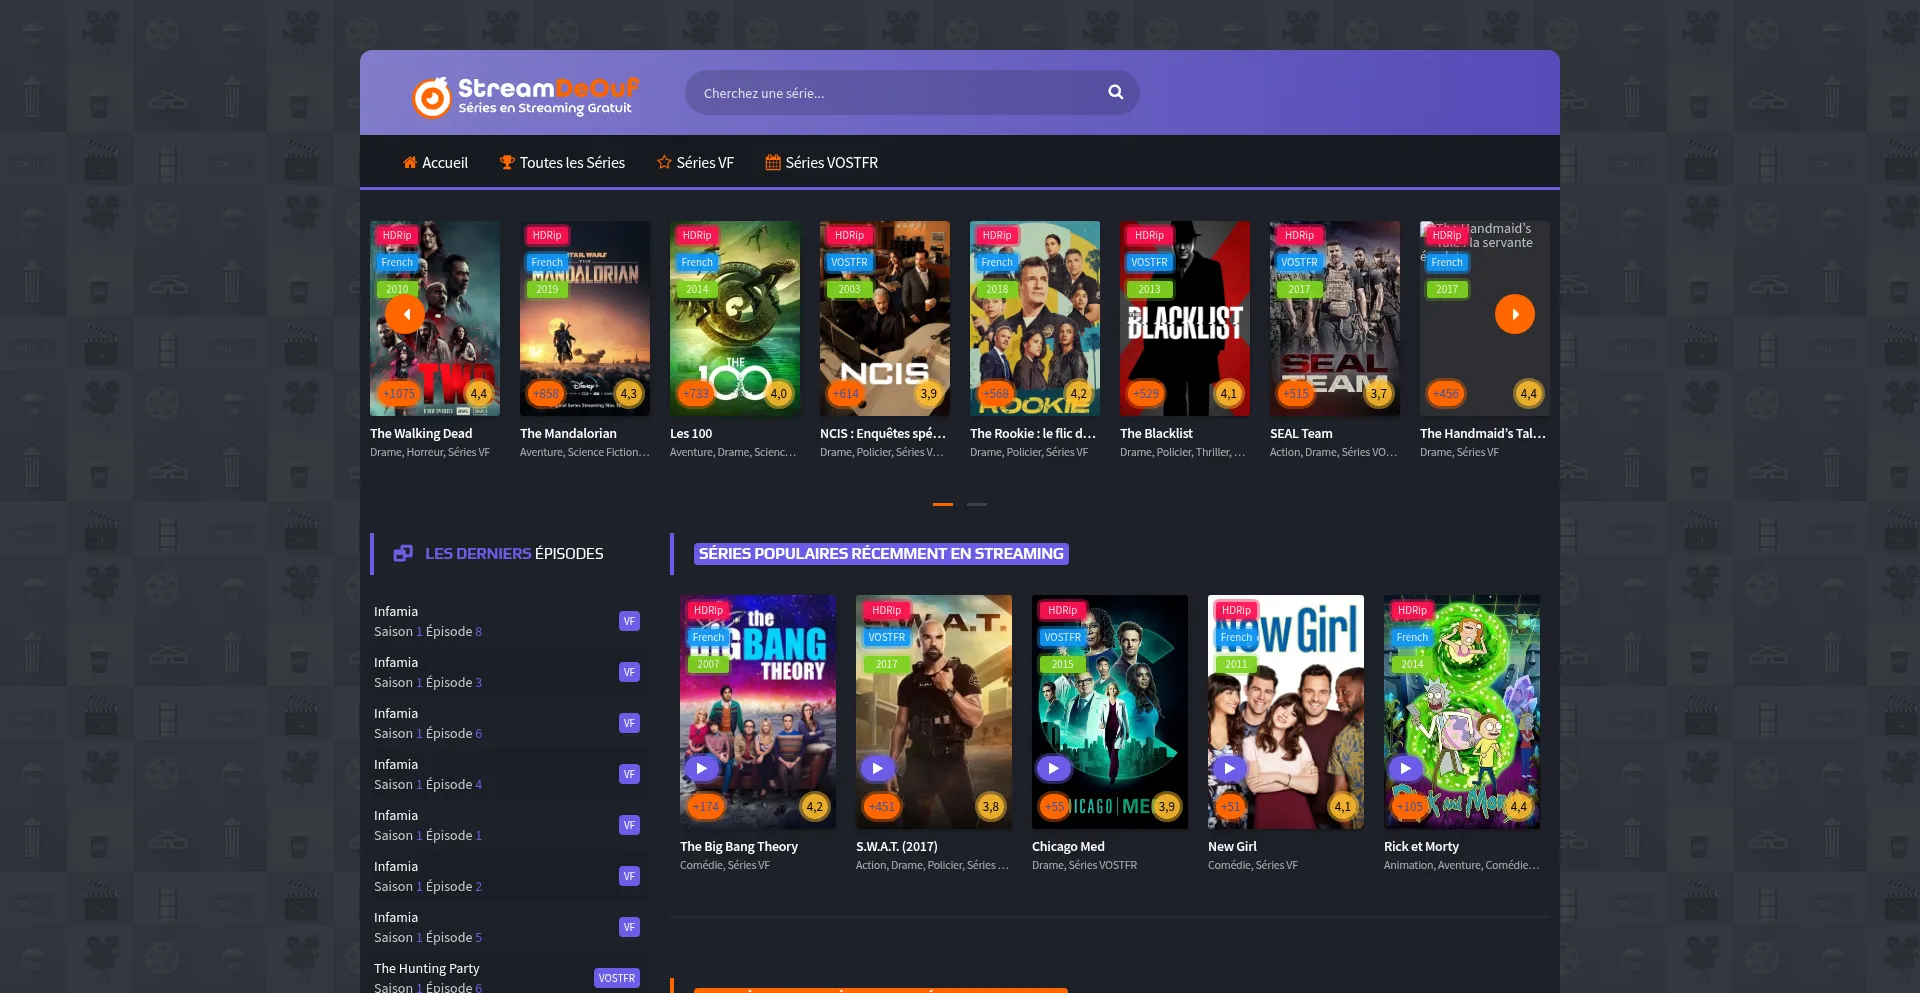The height and width of the screenshot is (993, 1920).
Task: Open The Rookie poster
Action: tap(1035, 318)
